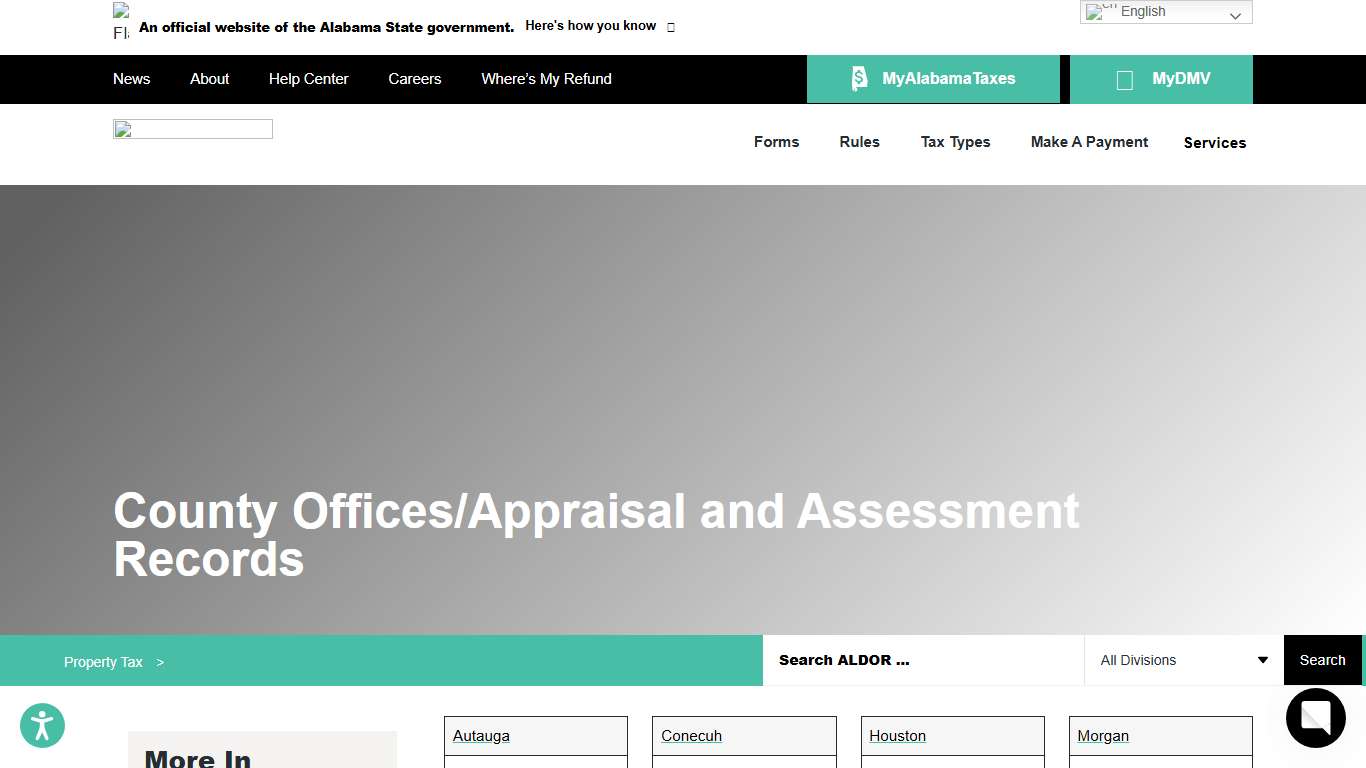Select the MyDMV car icon
This screenshot has width=1366, height=768.
click(x=1125, y=78)
